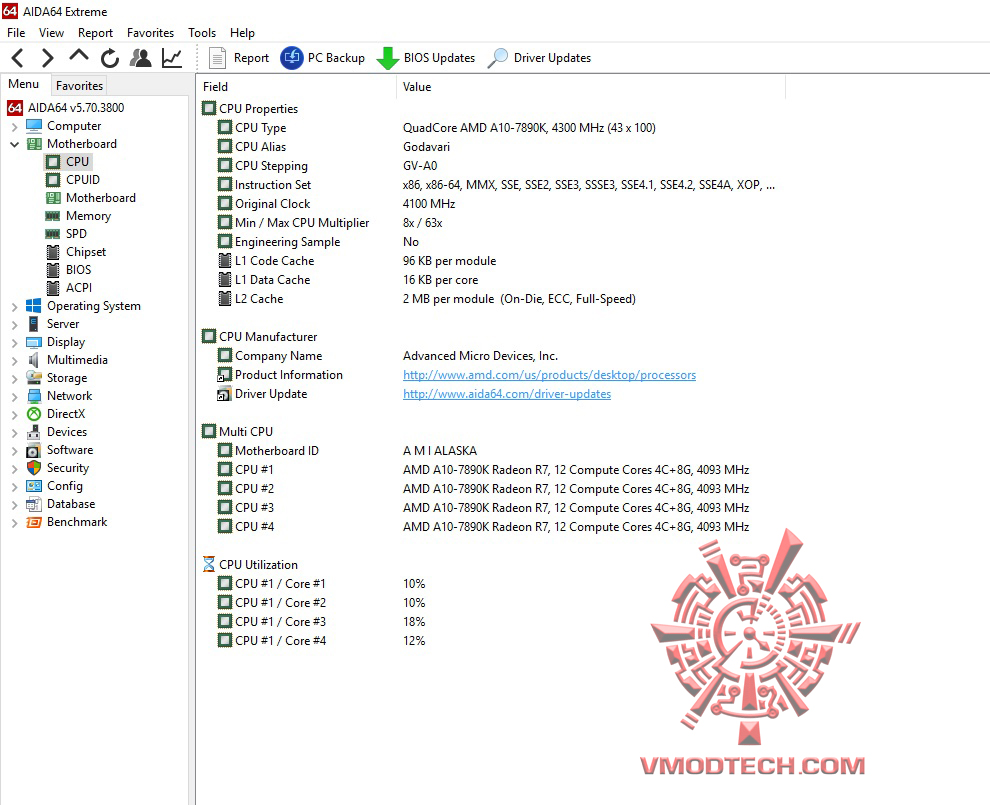Expand the Display tree node
Viewport: 990px width, 805px height.
tap(15, 343)
